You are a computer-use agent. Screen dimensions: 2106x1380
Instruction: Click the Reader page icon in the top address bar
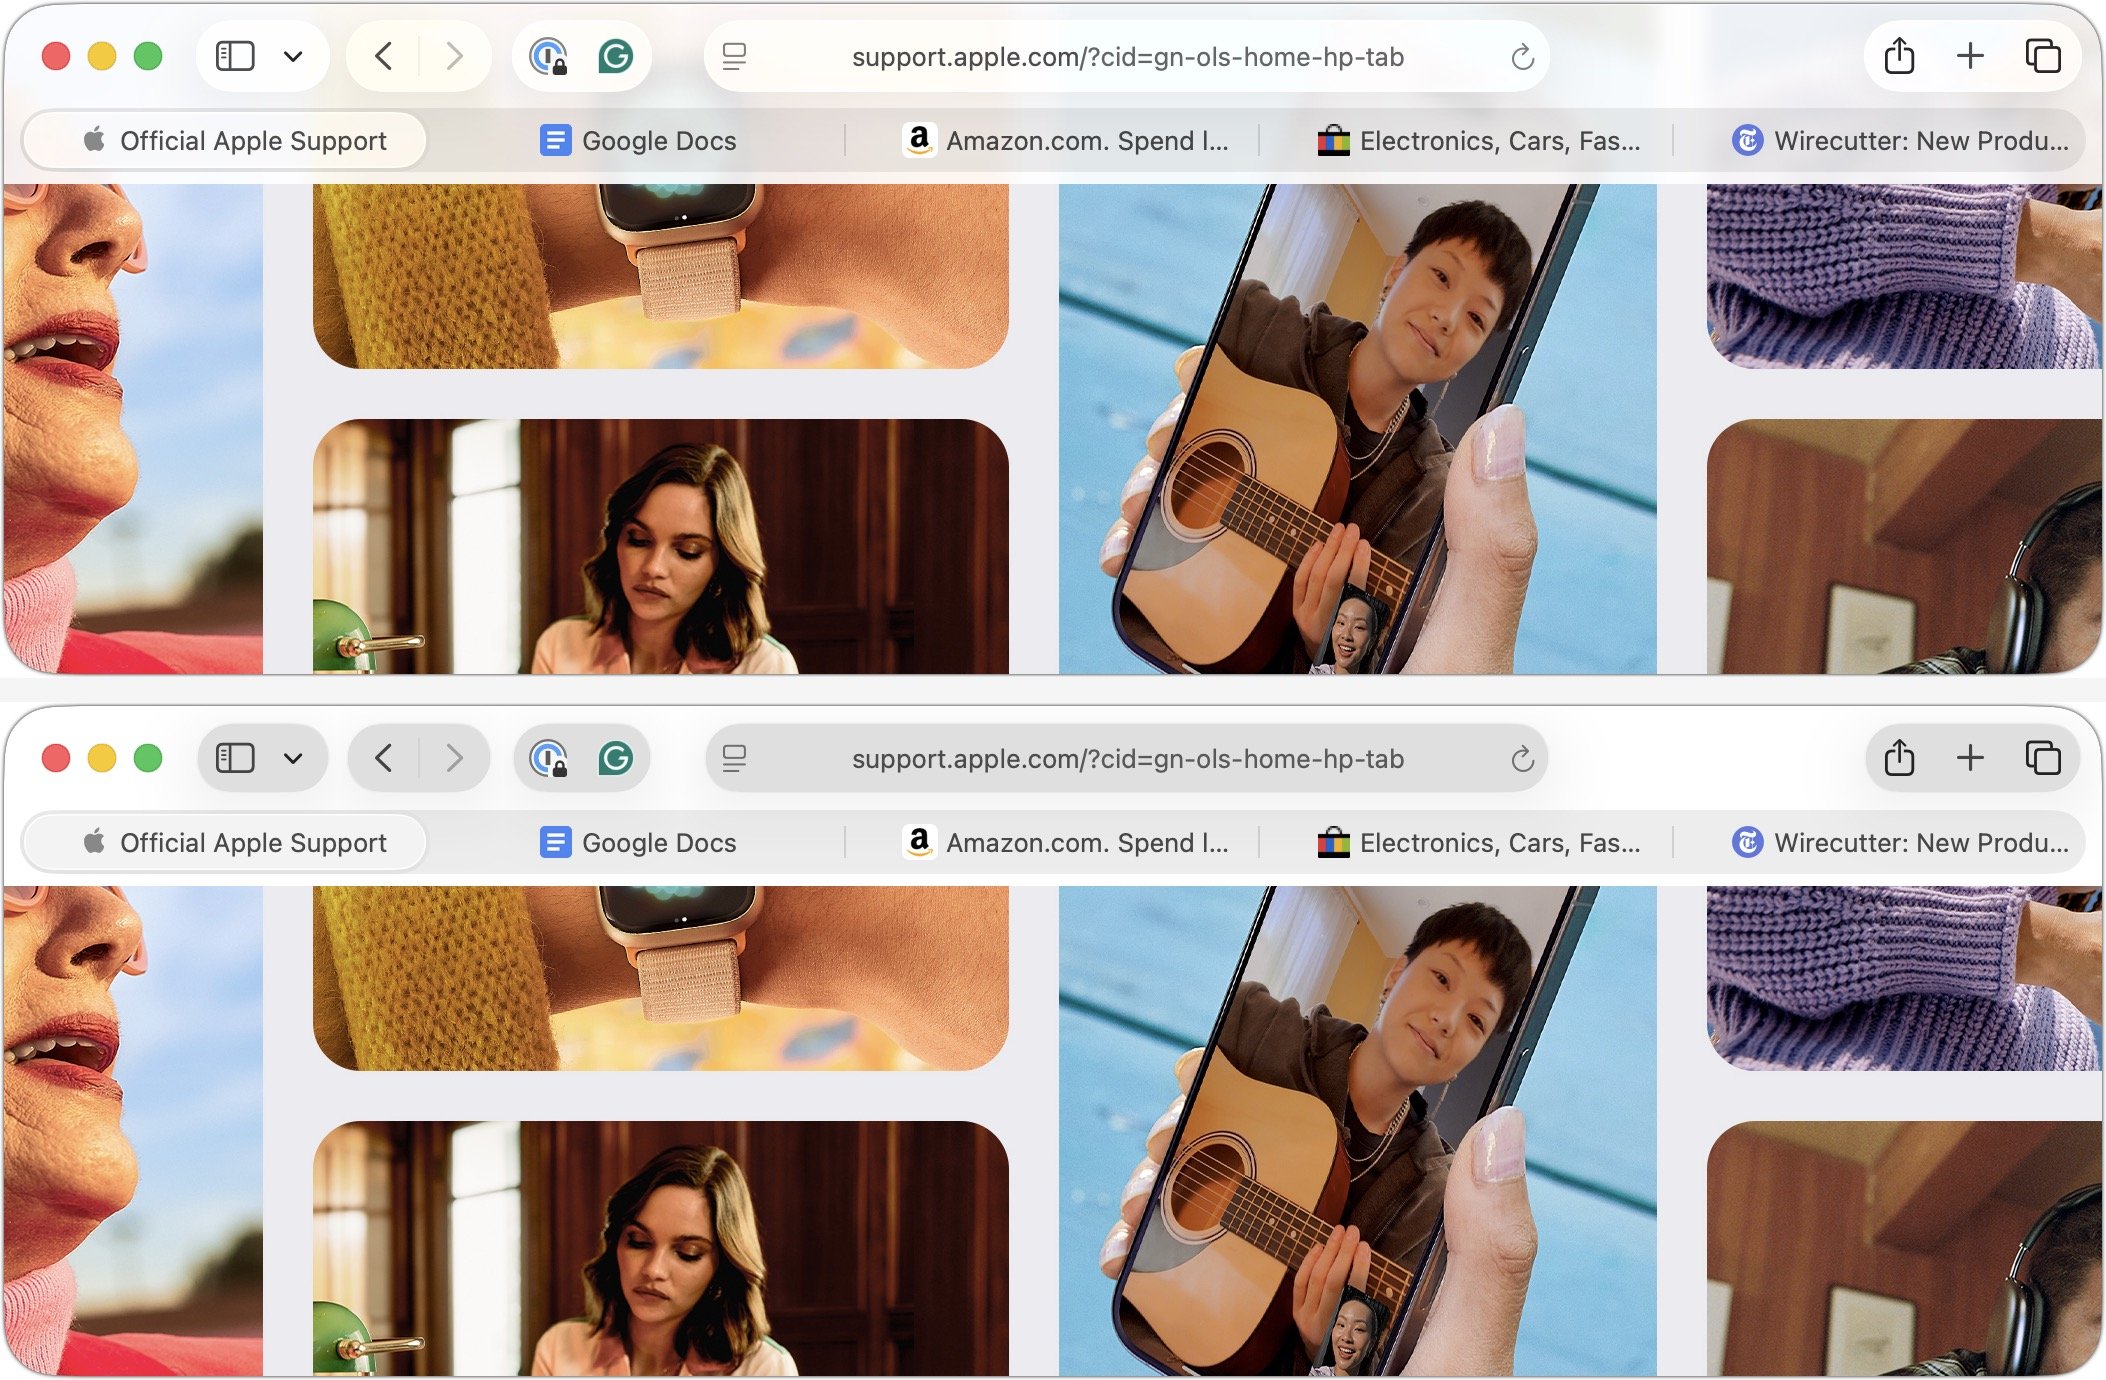click(x=734, y=57)
